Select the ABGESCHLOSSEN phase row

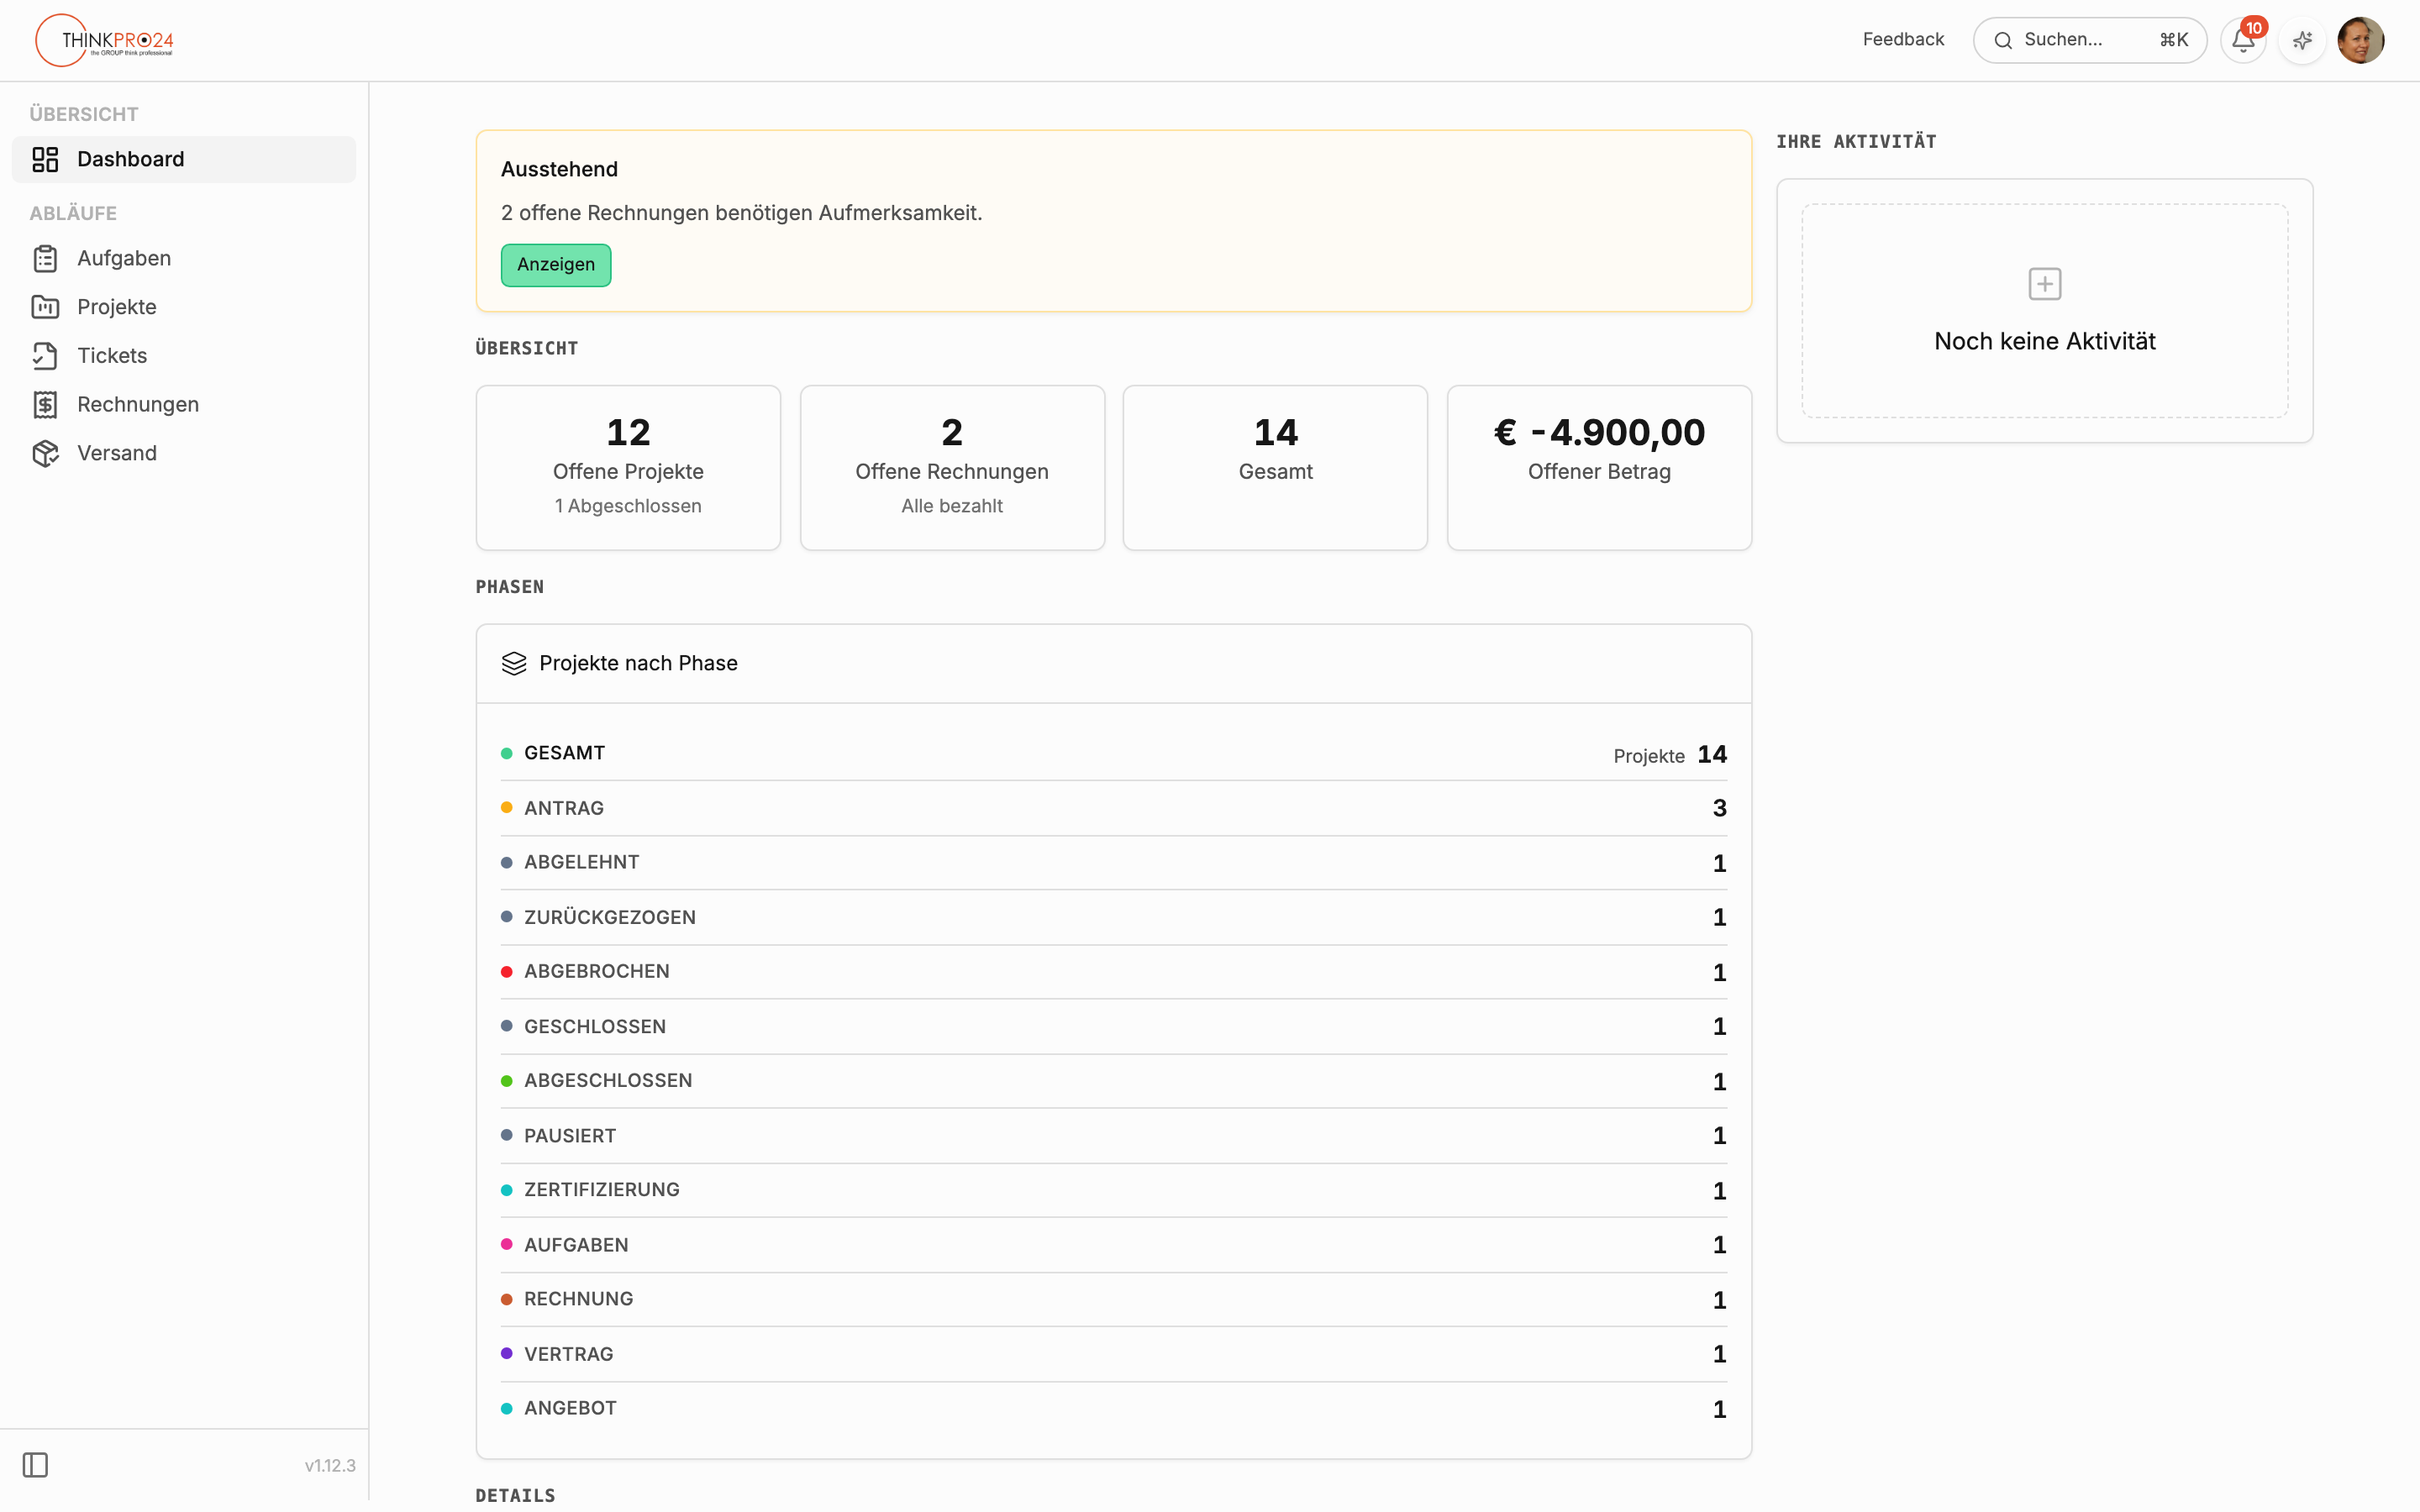(1113, 1081)
